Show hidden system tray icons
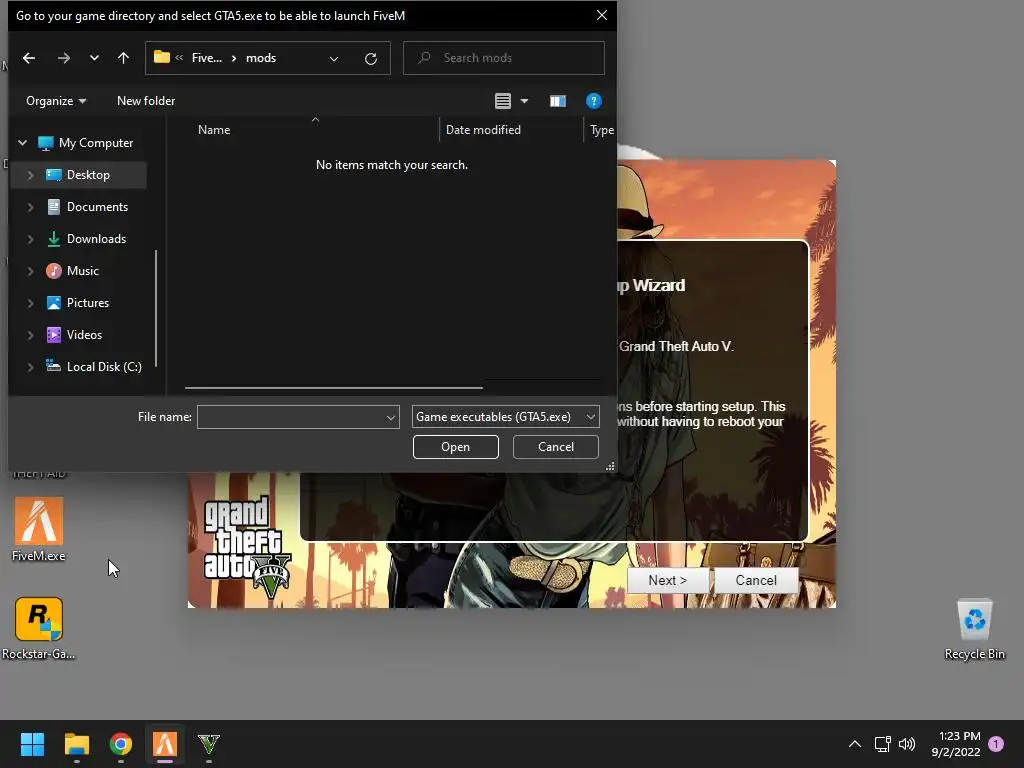This screenshot has height=768, width=1024. 854,744
